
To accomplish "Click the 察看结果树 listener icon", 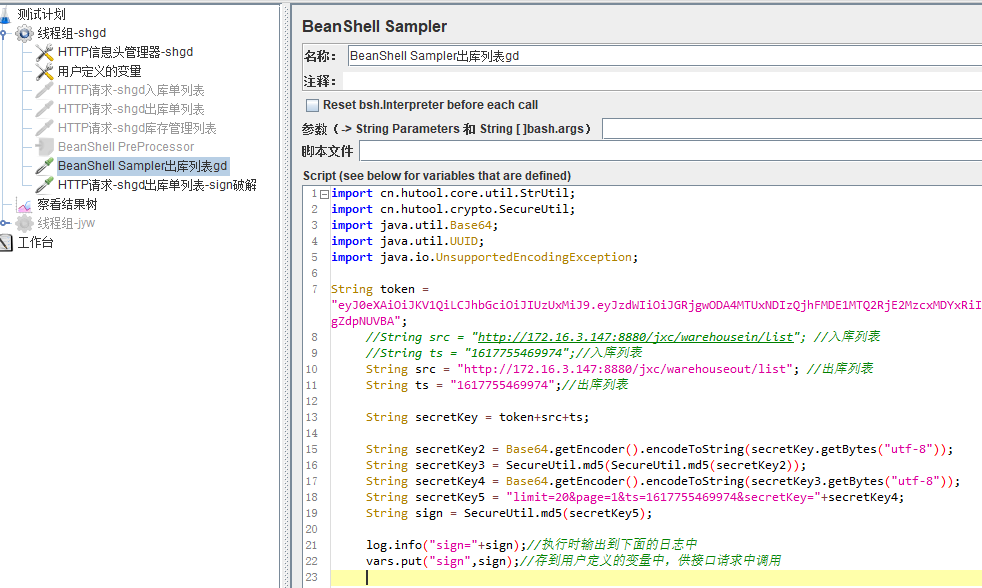I will pyautogui.click(x=24, y=205).
